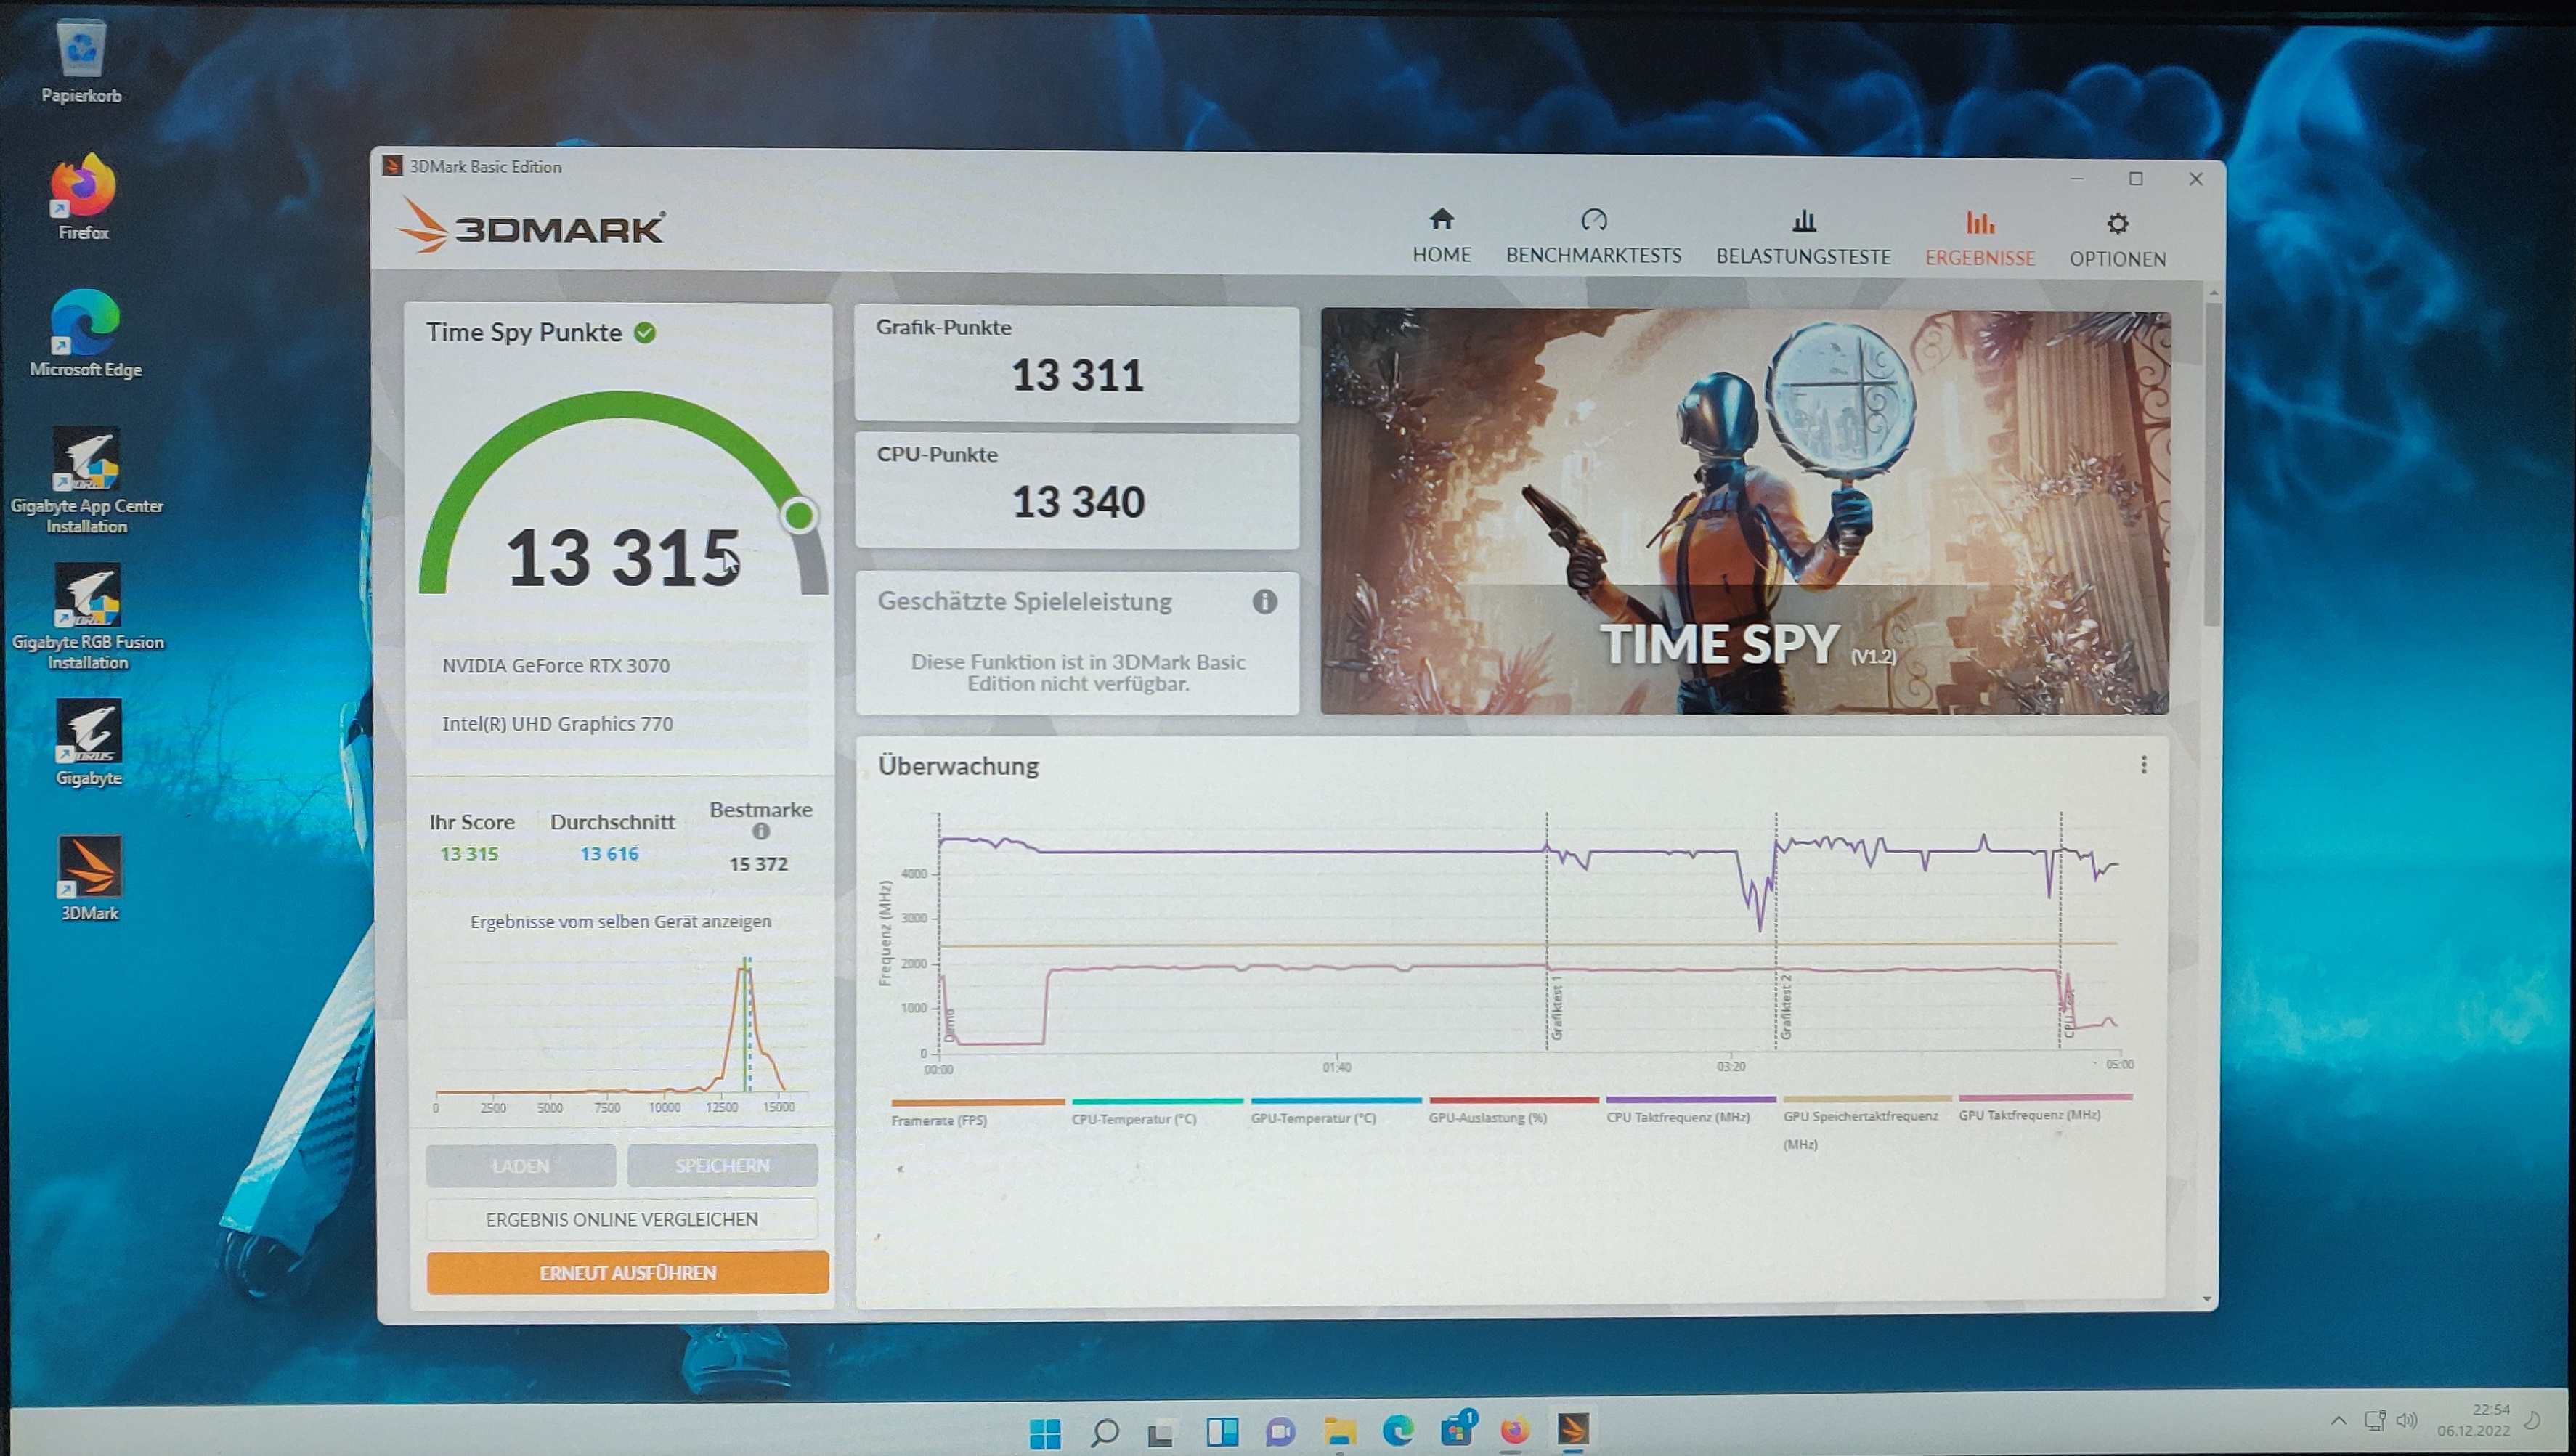Viewport: 2576px width, 1456px height.
Task: Open Überwachung three-dot menu
Action: coord(2143,765)
